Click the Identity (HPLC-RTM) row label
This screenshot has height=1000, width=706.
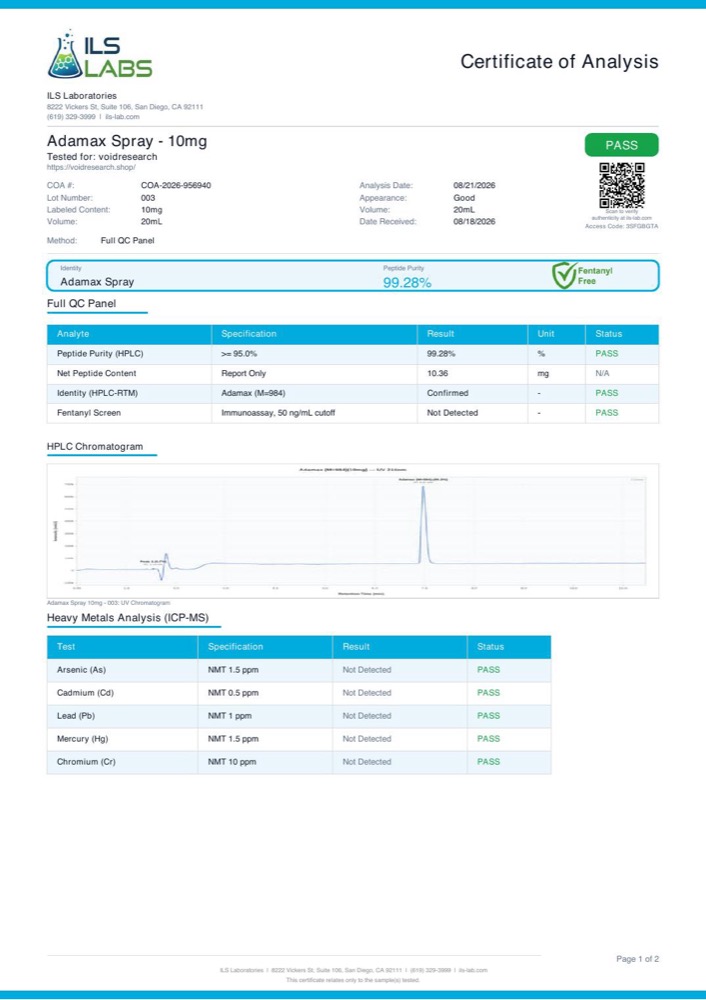click(97, 393)
